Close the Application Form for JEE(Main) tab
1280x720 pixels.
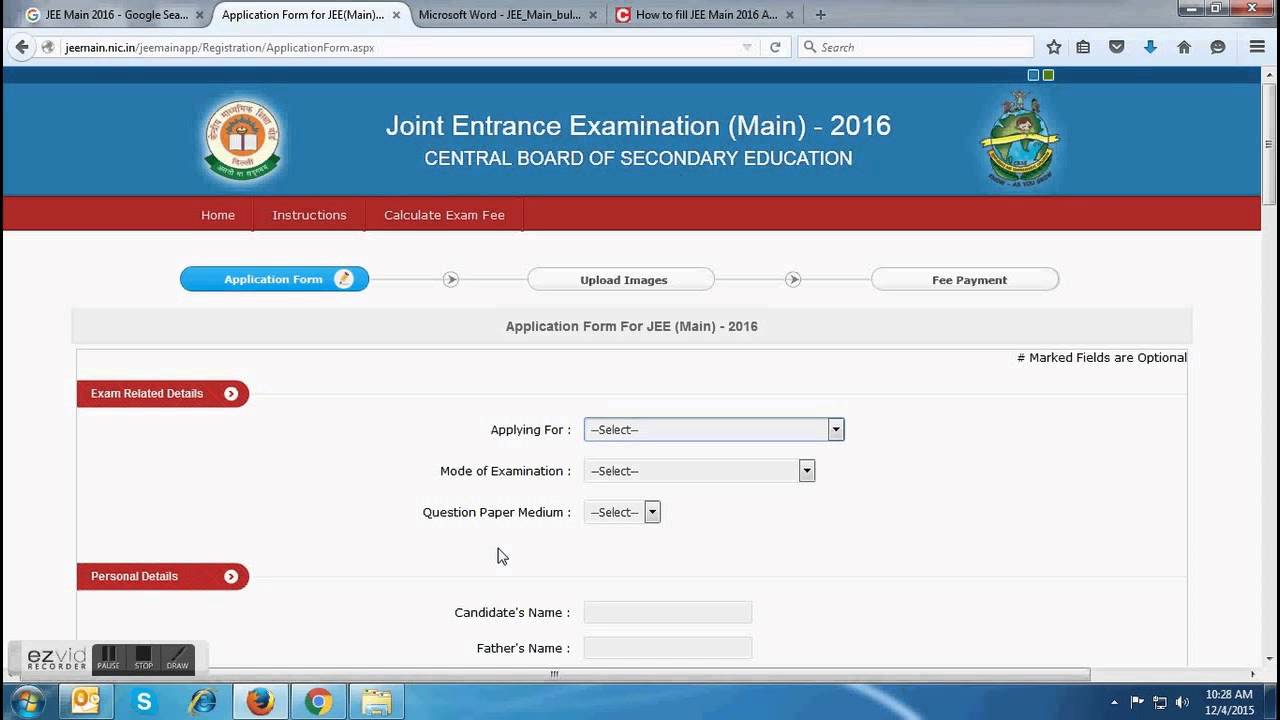(x=396, y=15)
